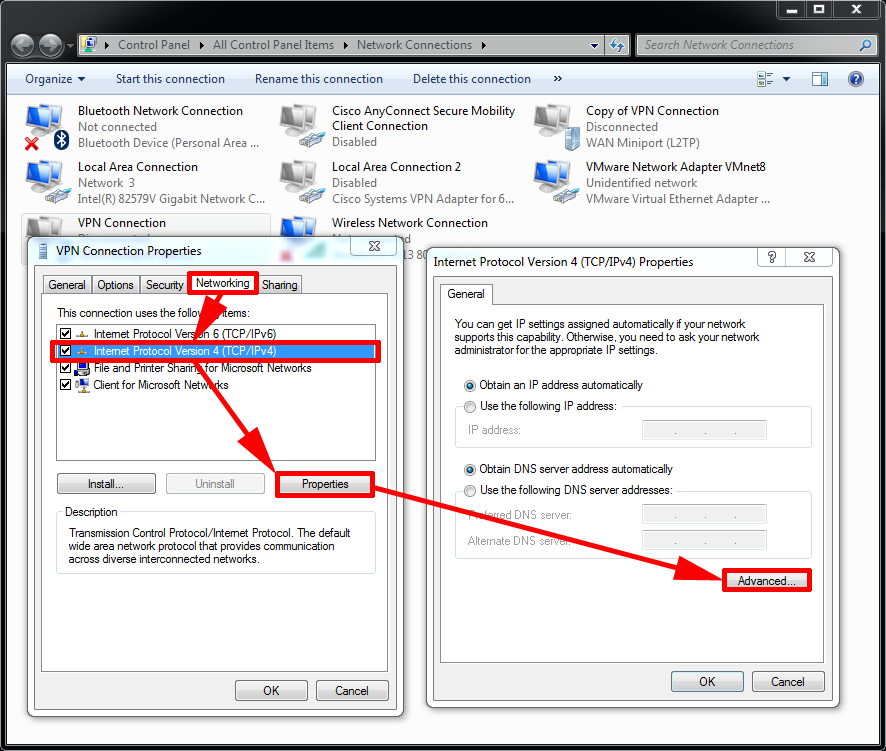The image size is (886, 751).
Task: Open the Organize dropdown menu
Action: [55, 79]
